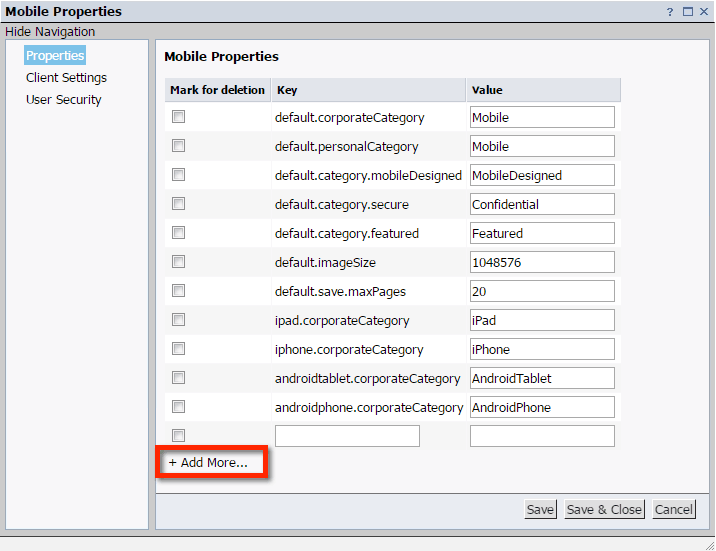Click value field containing Confidential

pos(542,204)
